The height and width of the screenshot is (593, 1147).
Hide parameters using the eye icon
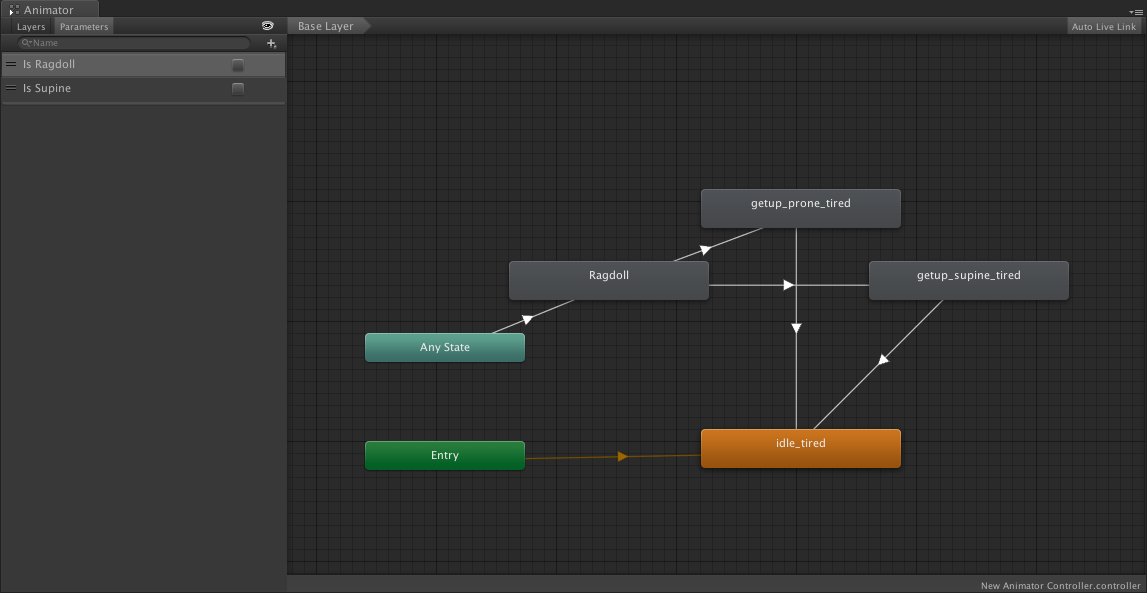tap(268, 26)
